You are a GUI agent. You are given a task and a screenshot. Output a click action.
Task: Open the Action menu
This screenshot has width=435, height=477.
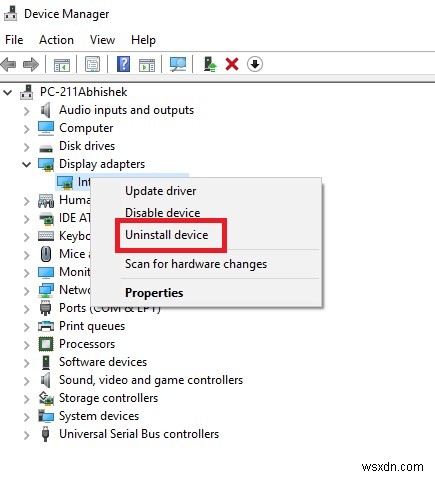(56, 40)
